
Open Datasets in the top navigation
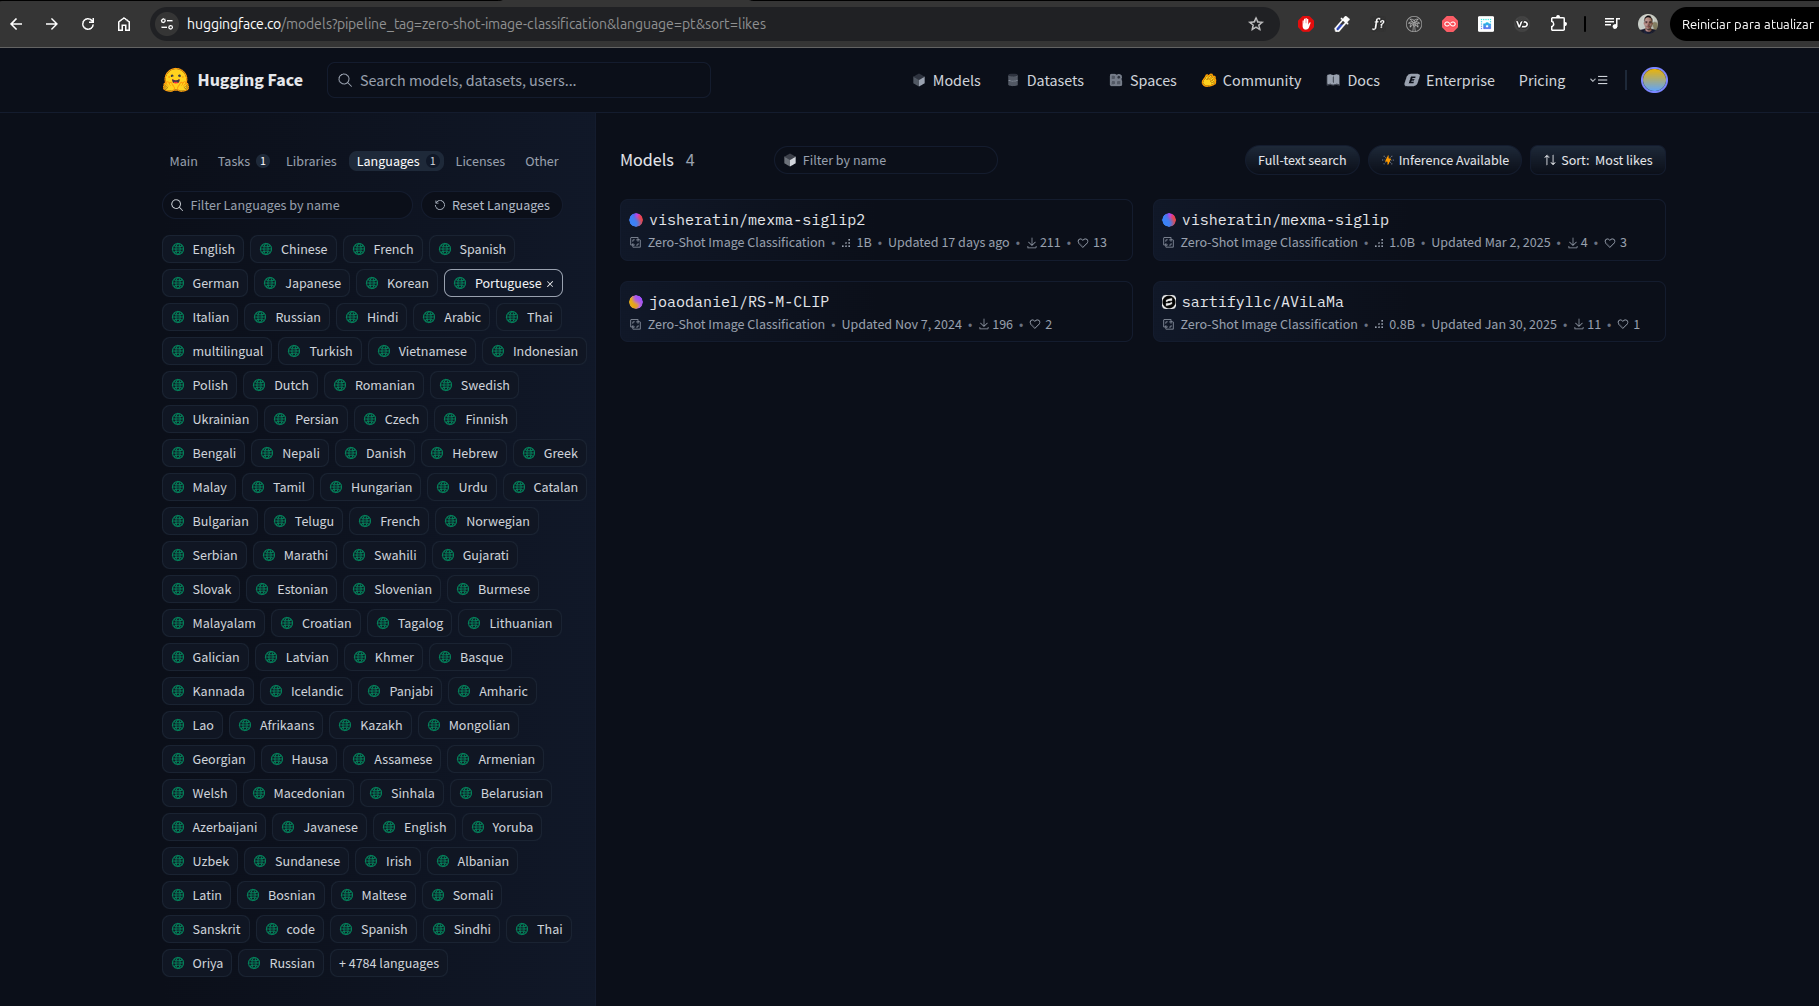[1045, 81]
